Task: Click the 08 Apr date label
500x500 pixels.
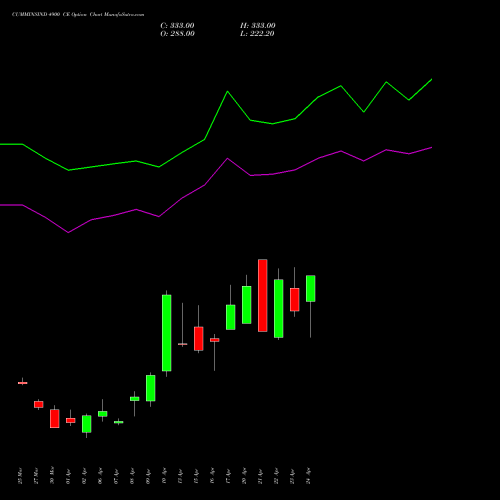Action: click(132, 476)
